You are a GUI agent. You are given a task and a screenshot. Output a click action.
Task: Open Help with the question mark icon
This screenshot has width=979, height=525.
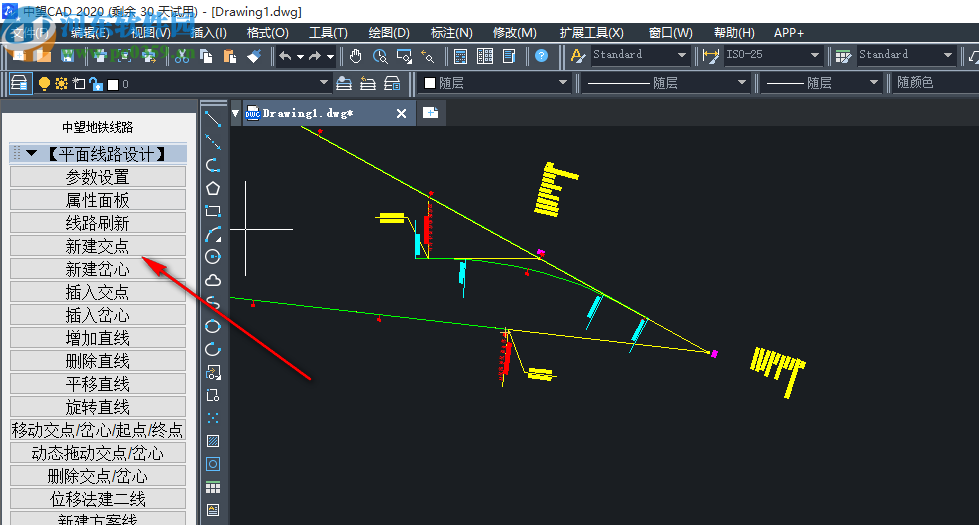pos(541,56)
